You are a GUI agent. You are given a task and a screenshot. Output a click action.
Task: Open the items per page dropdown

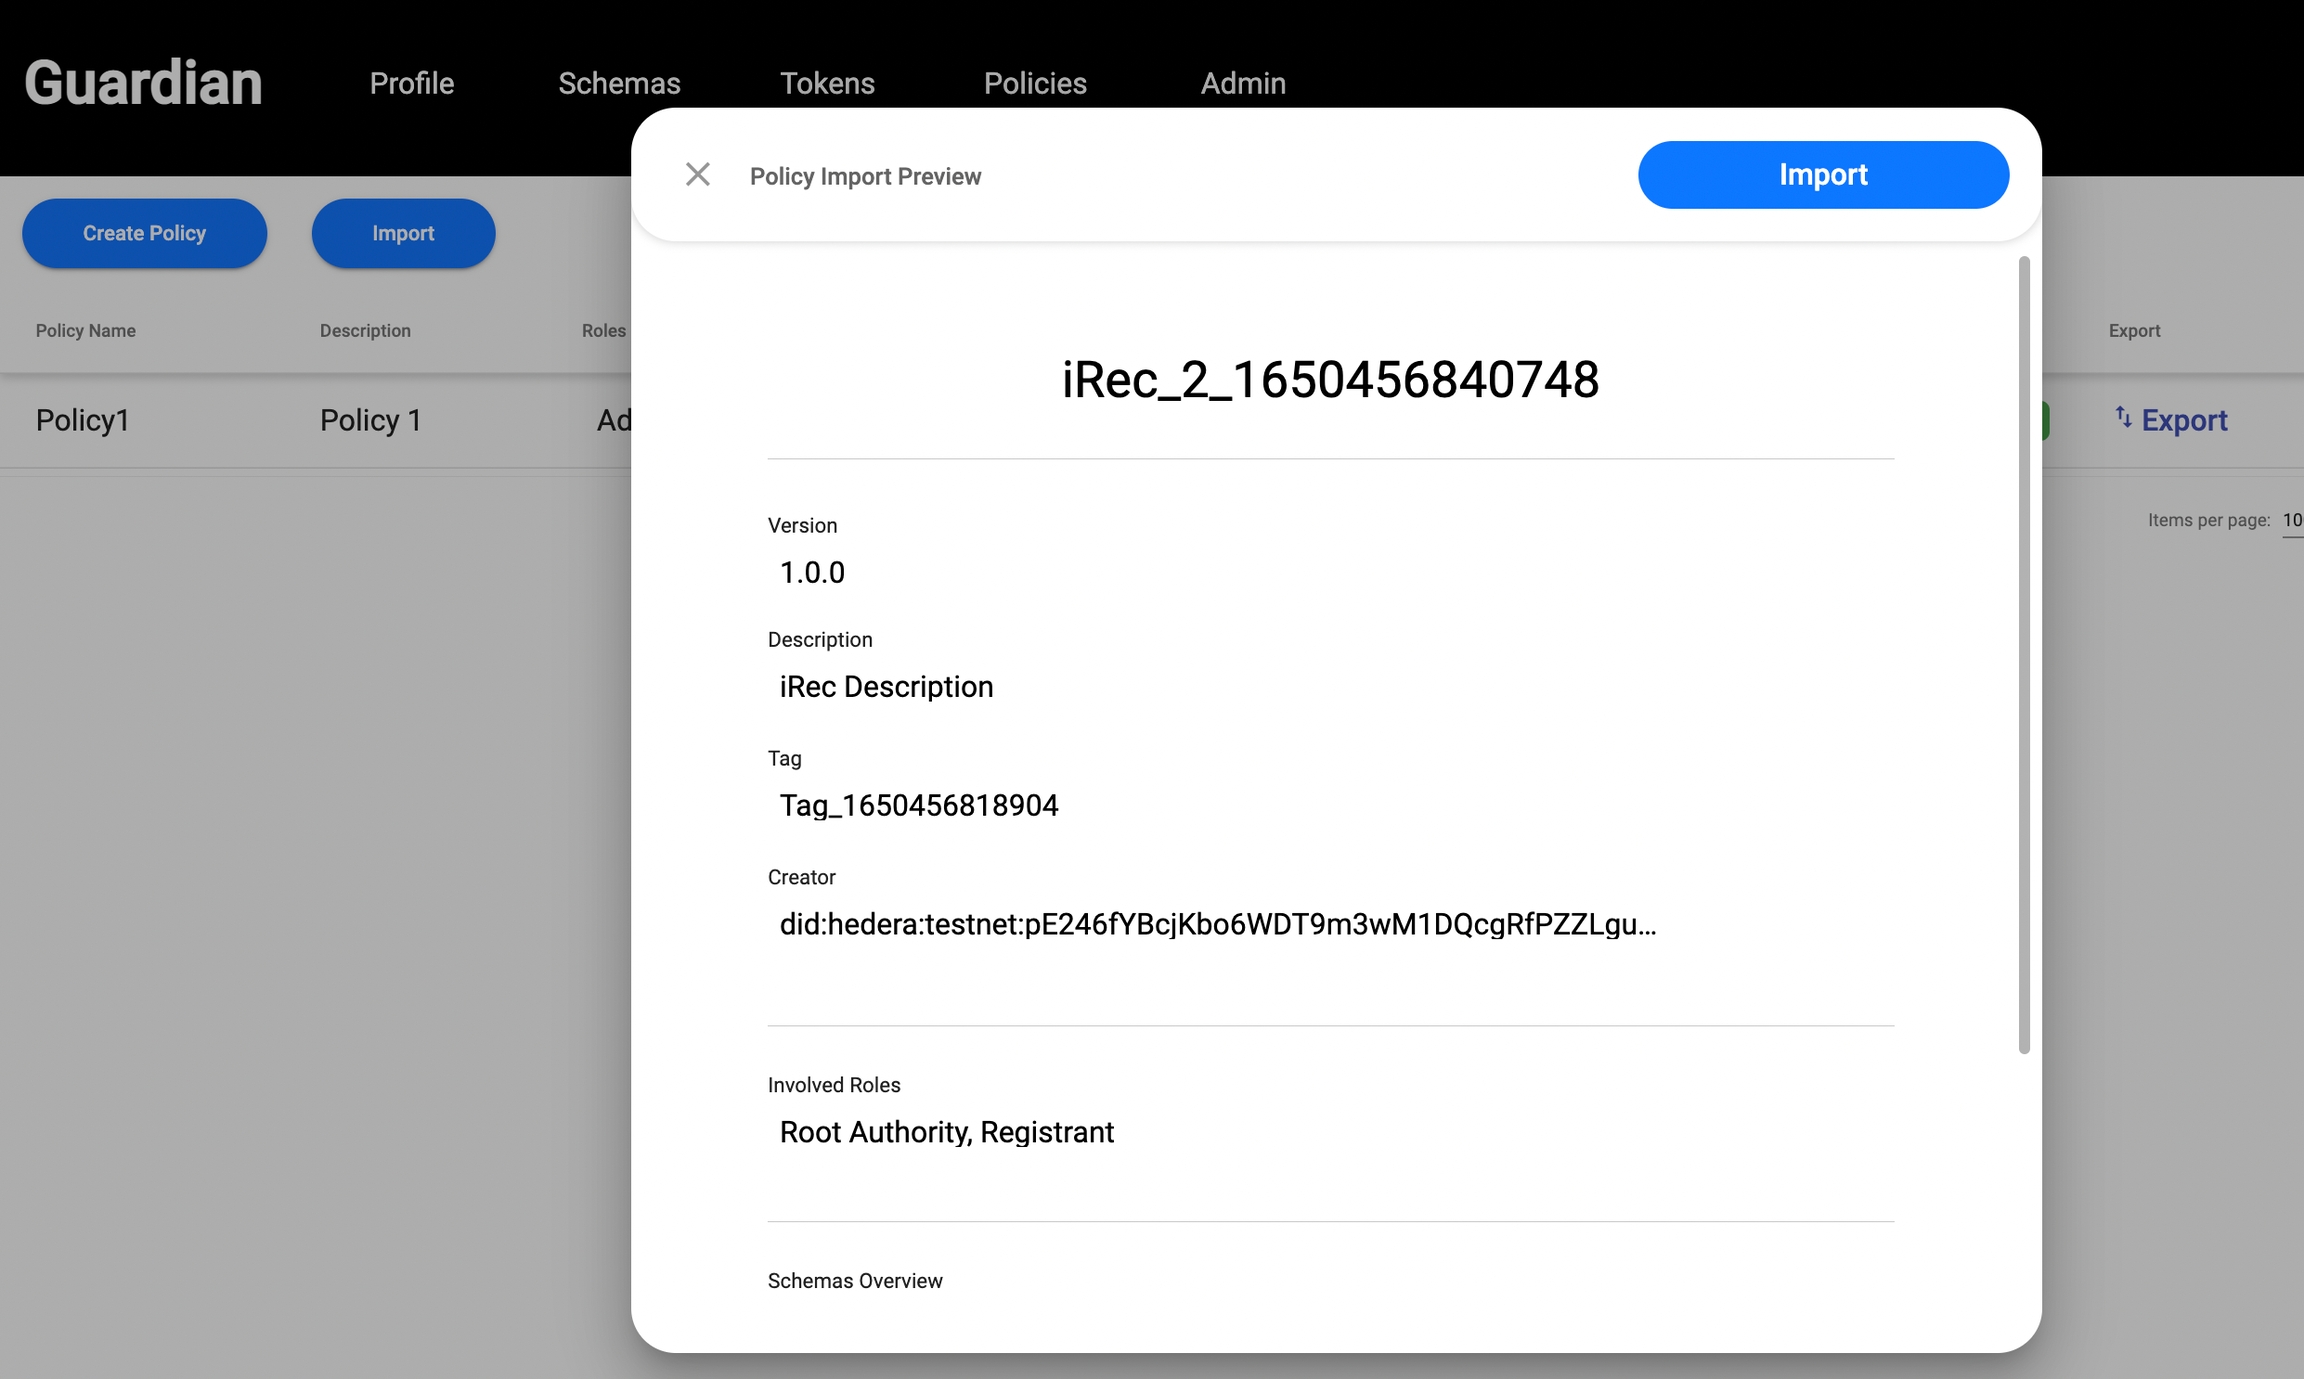2291,521
